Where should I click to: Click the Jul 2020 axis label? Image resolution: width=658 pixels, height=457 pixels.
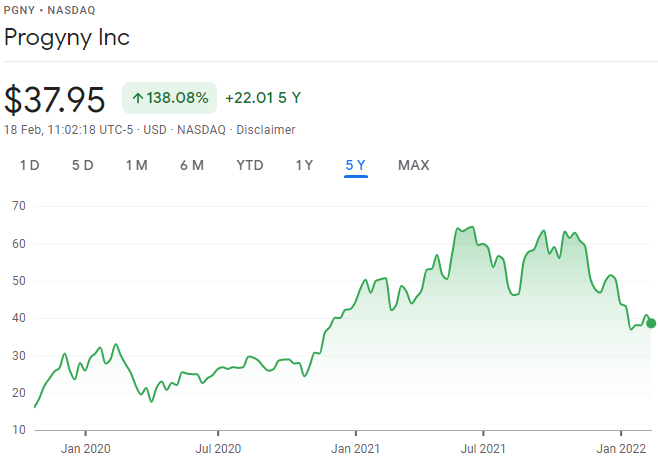point(218,449)
